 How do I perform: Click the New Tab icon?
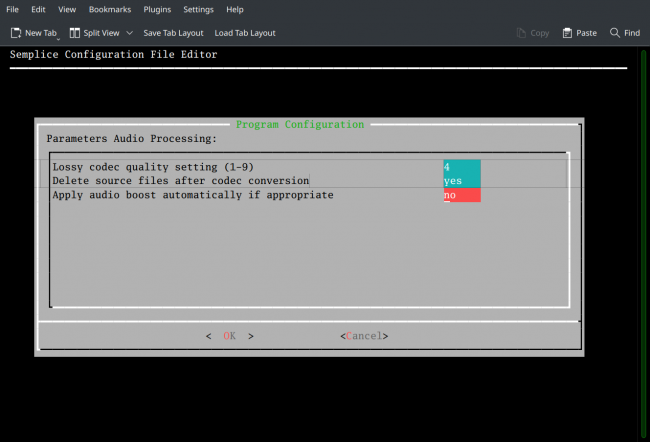(x=16, y=33)
